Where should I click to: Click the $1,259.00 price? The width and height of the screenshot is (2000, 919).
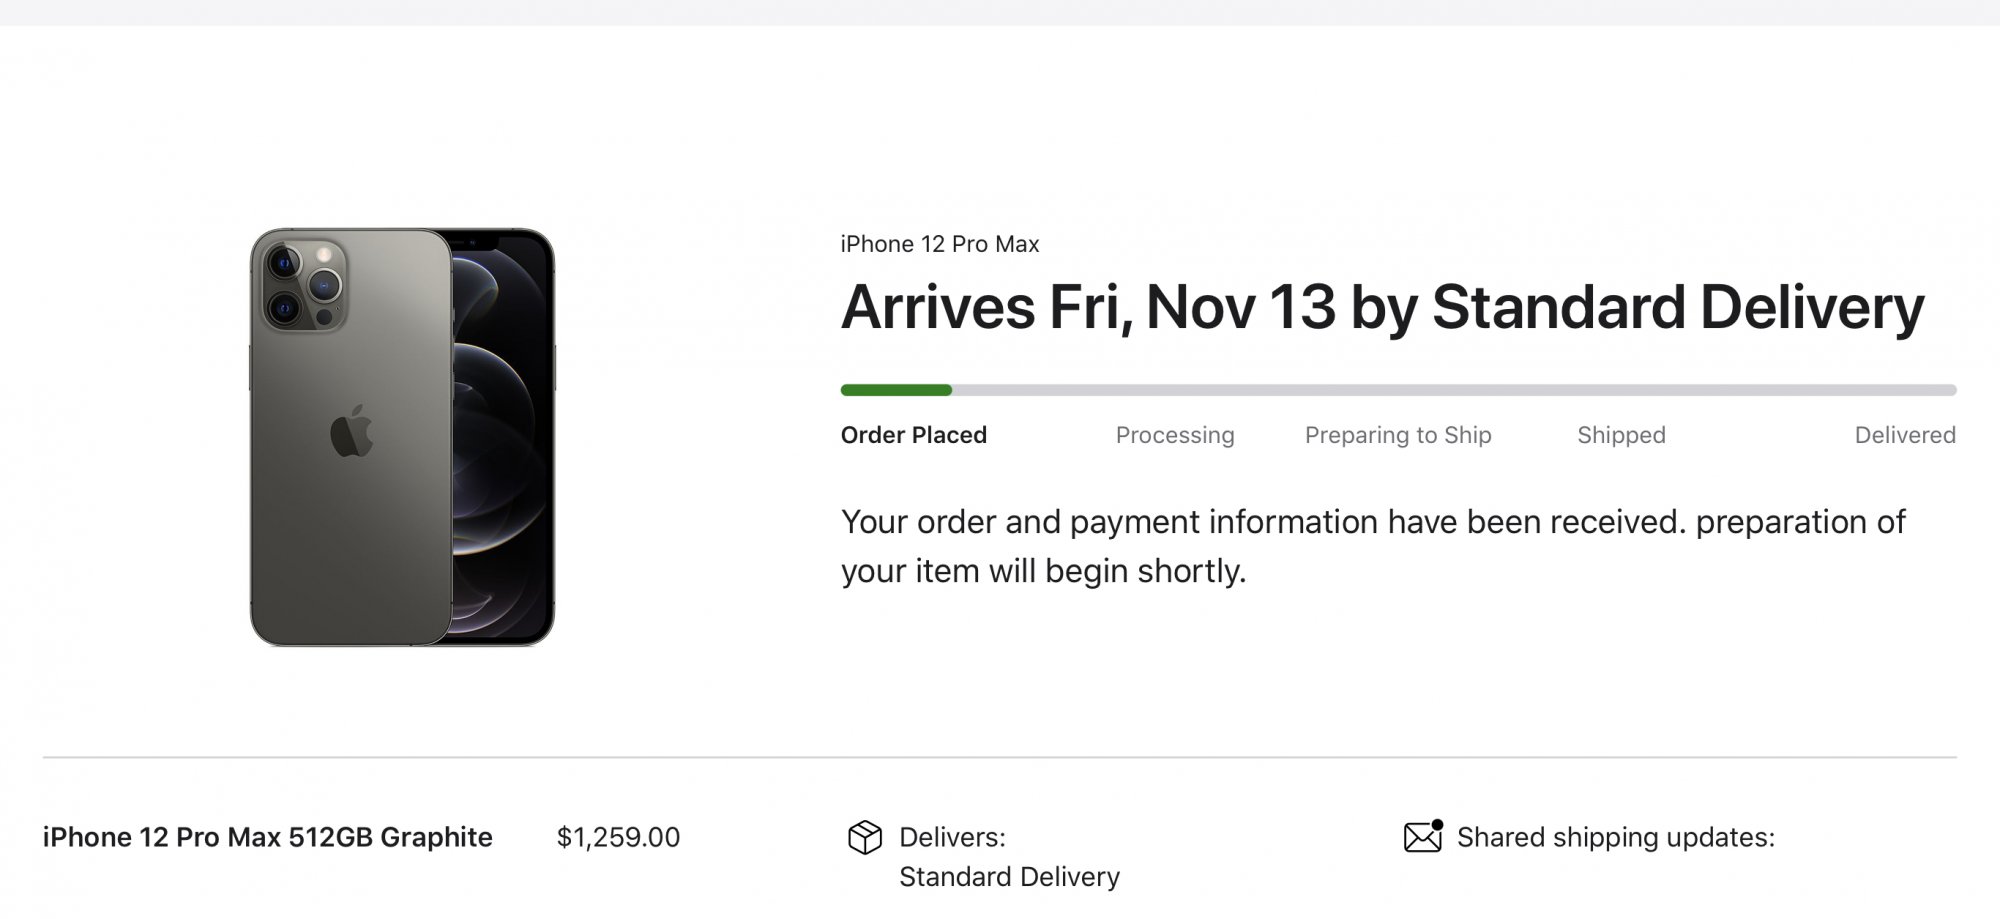[x=618, y=837]
